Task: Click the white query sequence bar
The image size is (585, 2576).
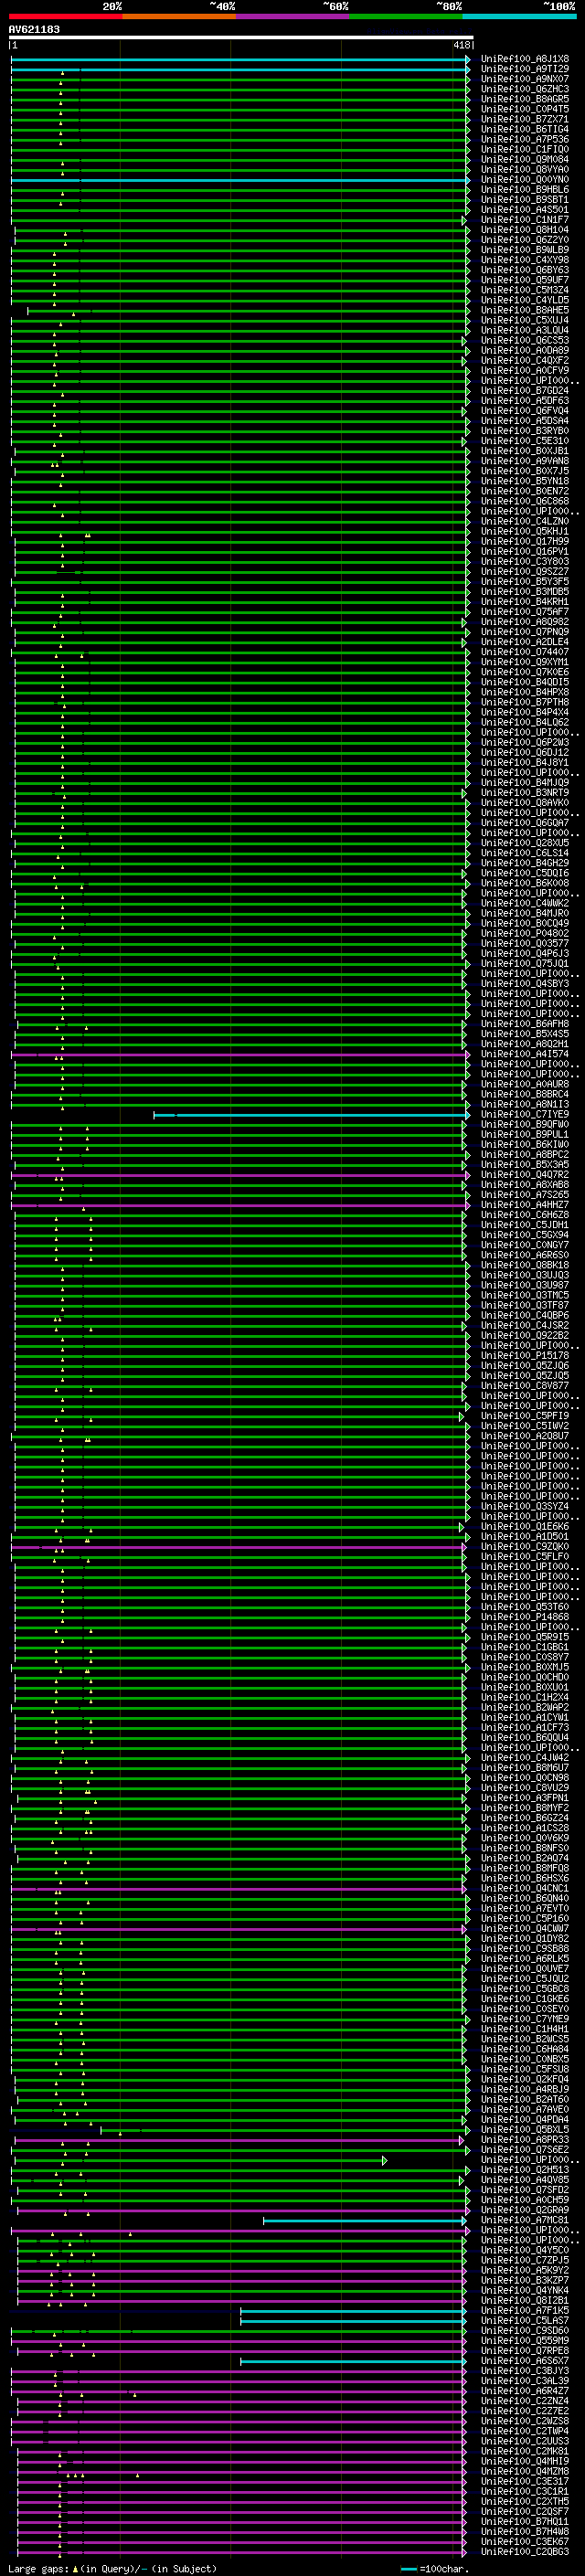Action: click(241, 38)
